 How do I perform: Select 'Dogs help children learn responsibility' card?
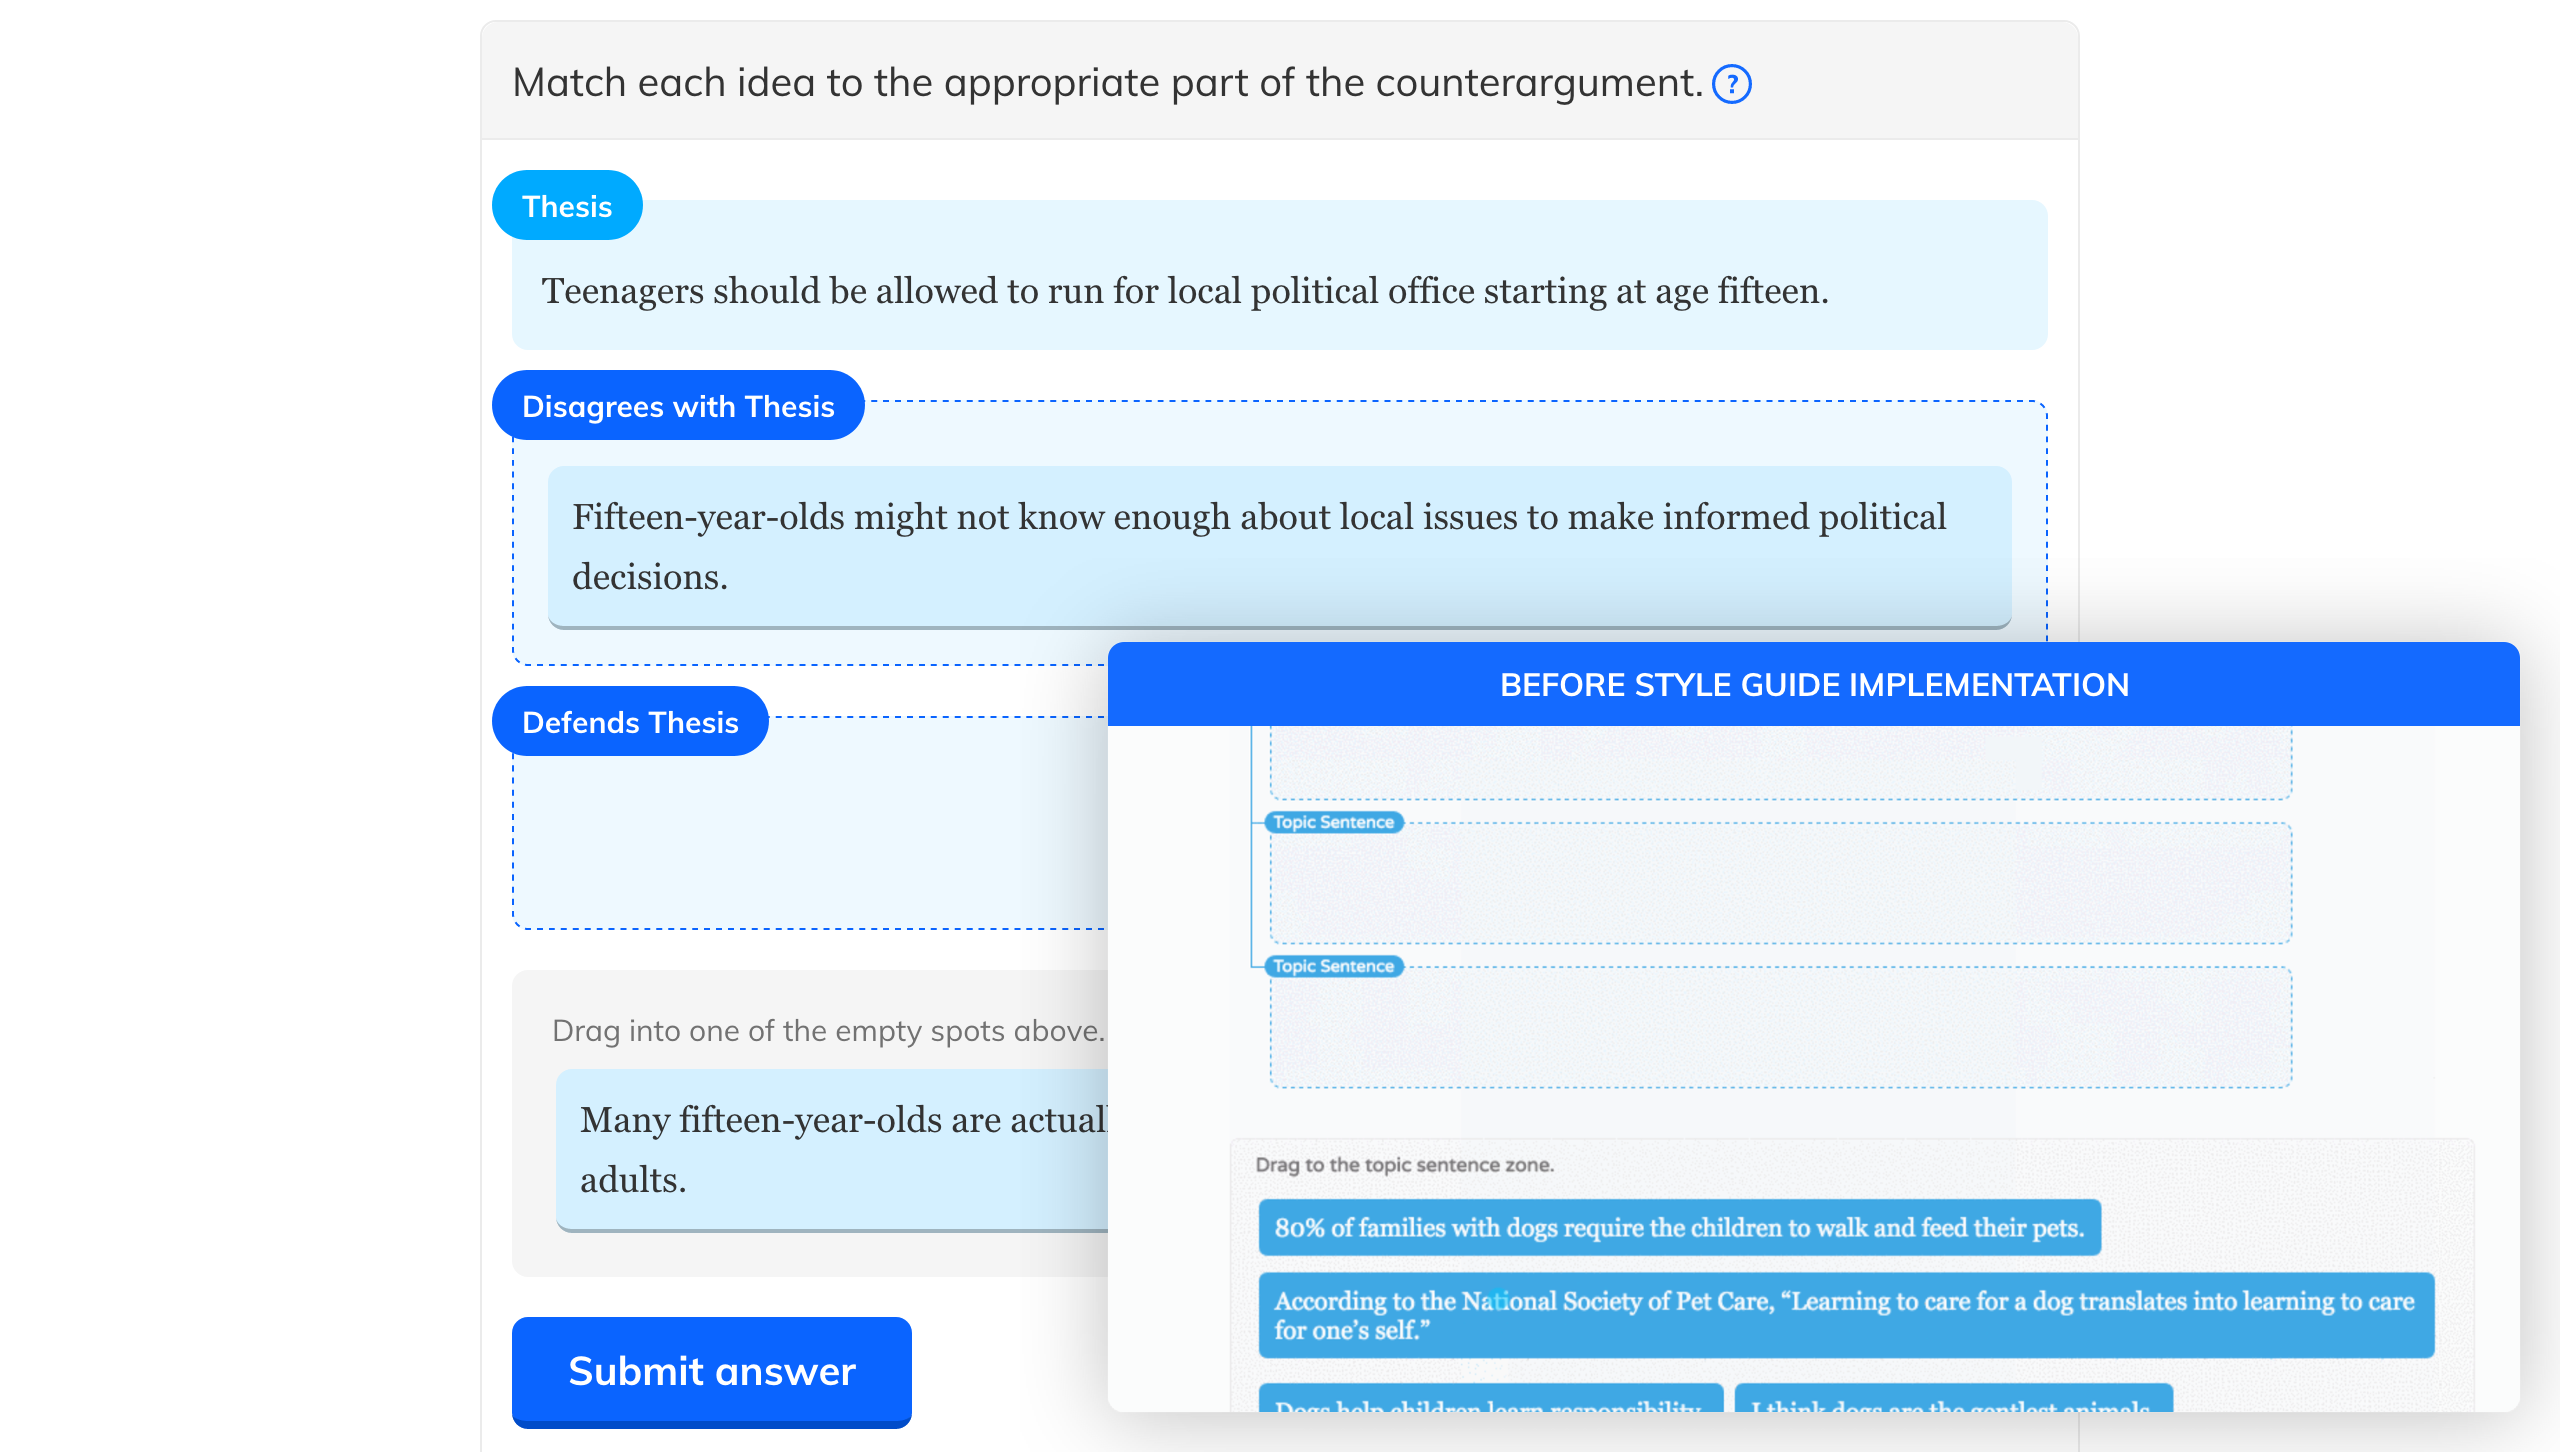(x=1490, y=1402)
